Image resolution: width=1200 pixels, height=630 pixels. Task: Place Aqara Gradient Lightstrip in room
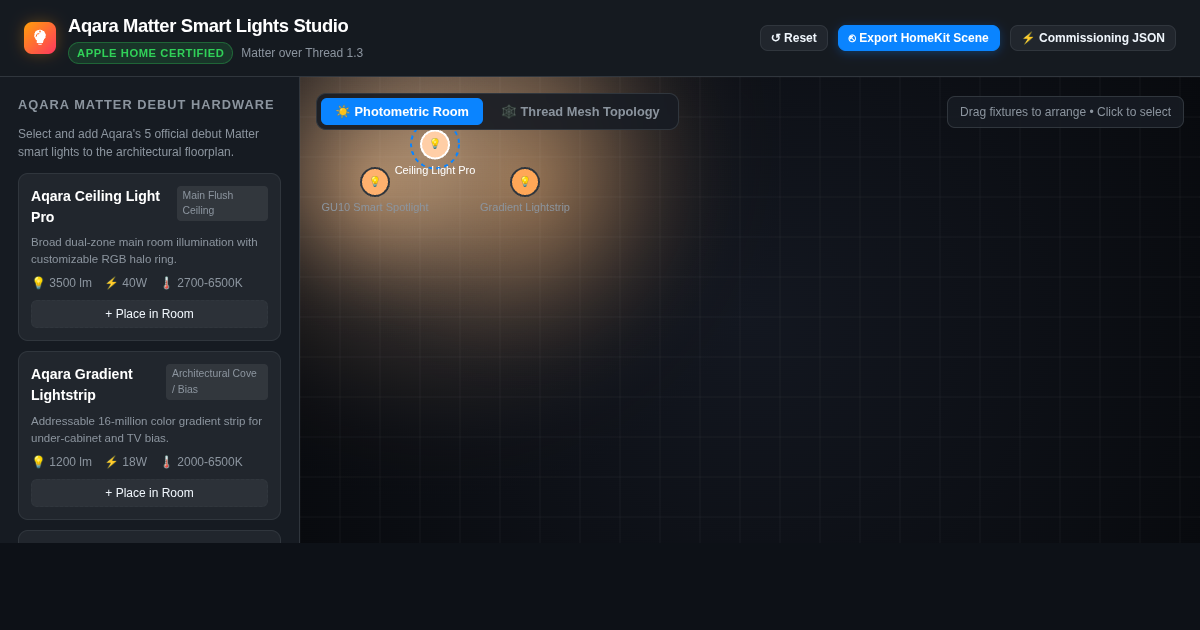[x=149, y=493]
